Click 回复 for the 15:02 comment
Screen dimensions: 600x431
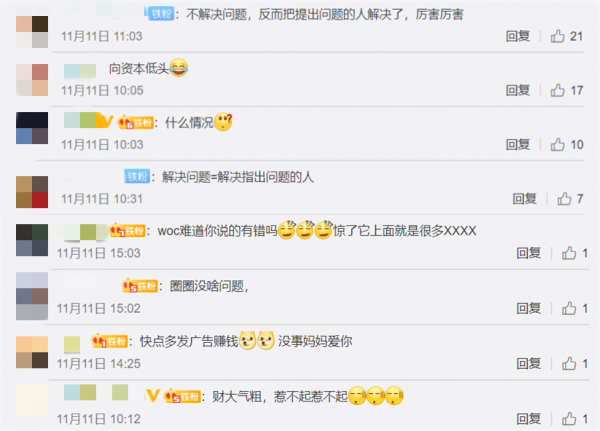(x=528, y=309)
